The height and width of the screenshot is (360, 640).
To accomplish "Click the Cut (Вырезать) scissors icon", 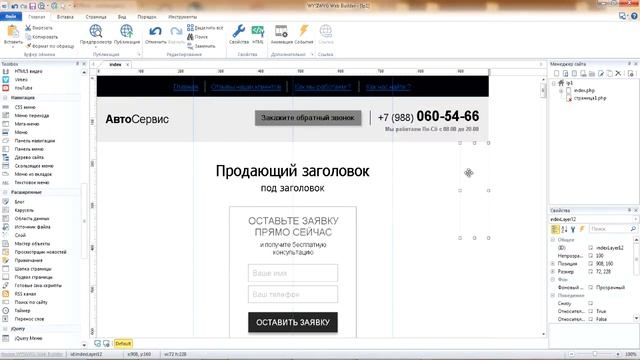I will (x=28, y=28).
